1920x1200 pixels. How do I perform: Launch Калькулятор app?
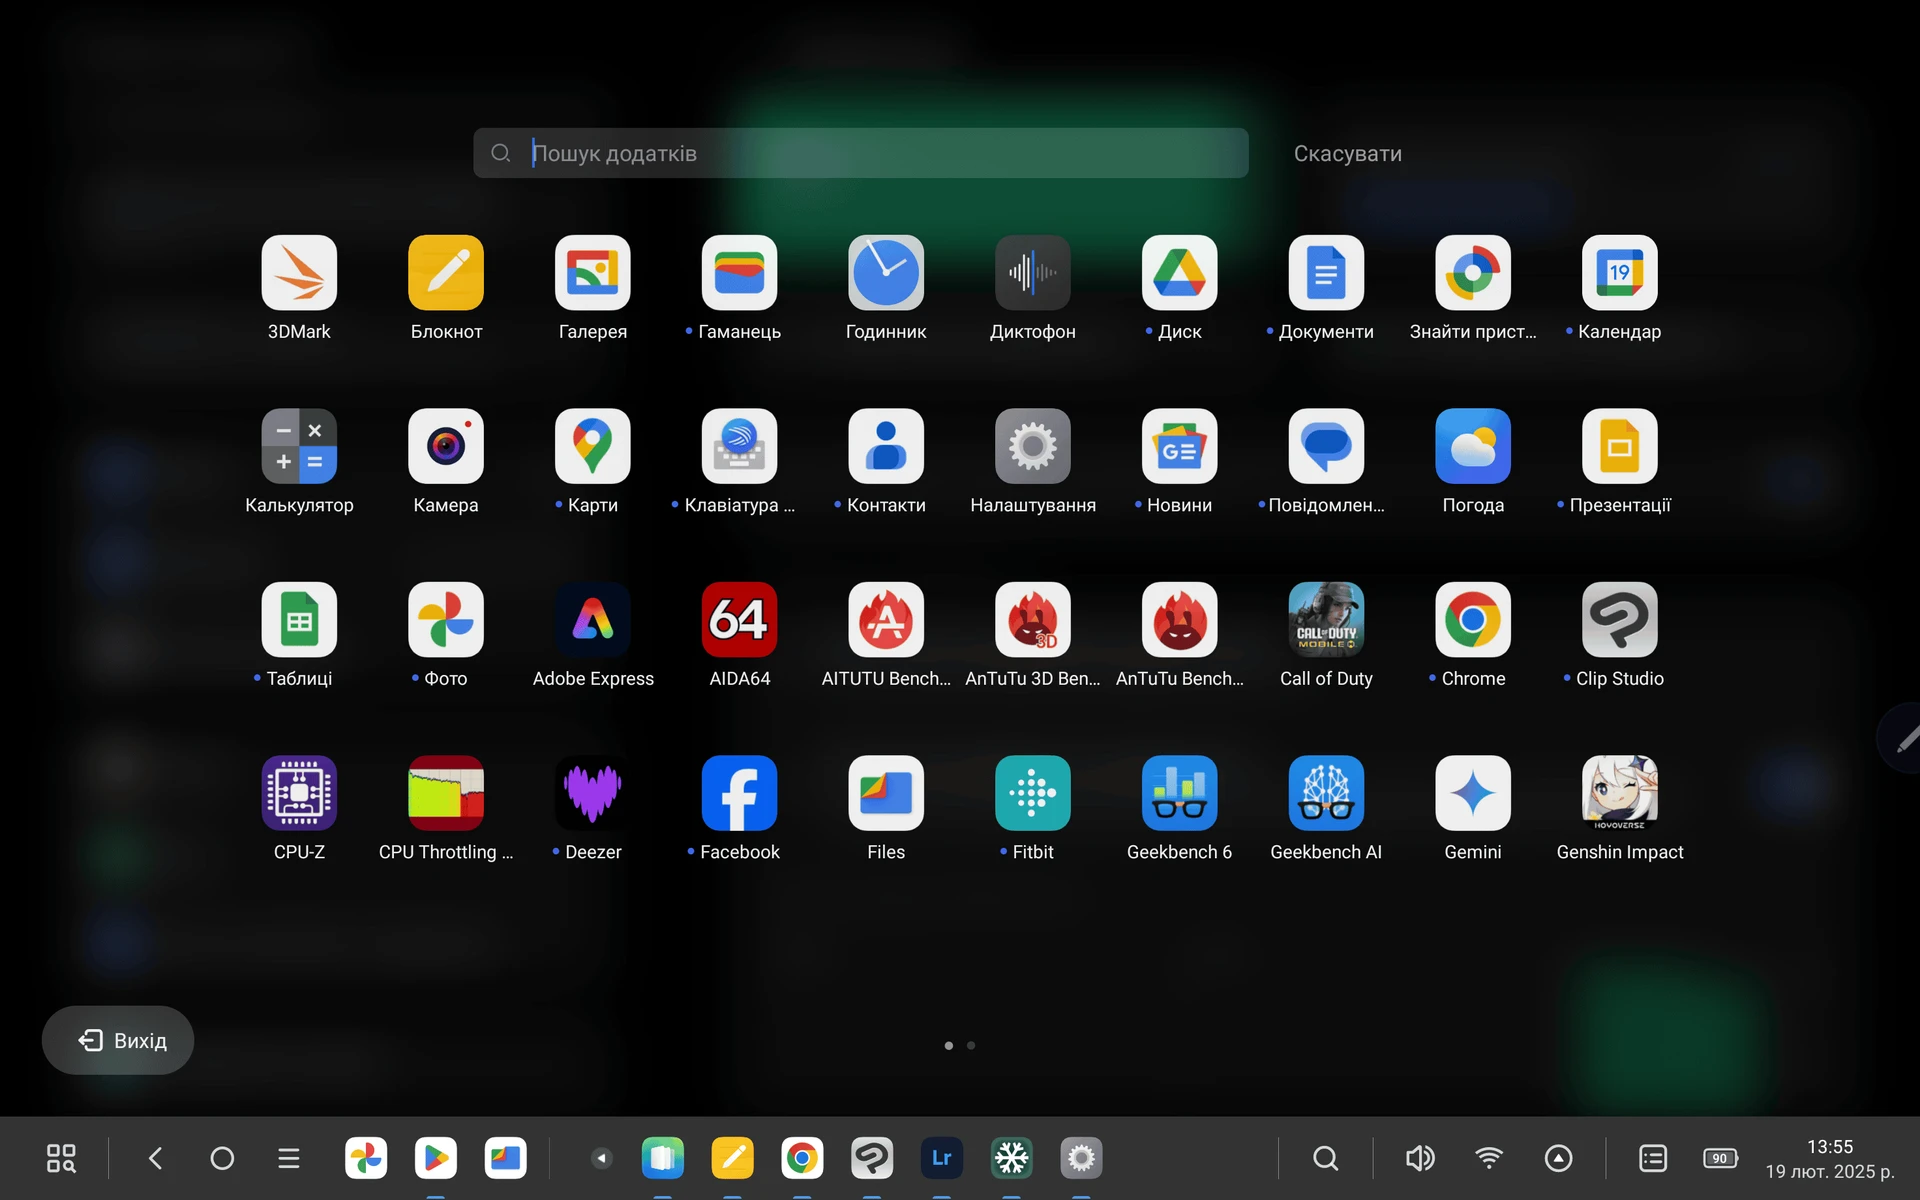coord(299,446)
